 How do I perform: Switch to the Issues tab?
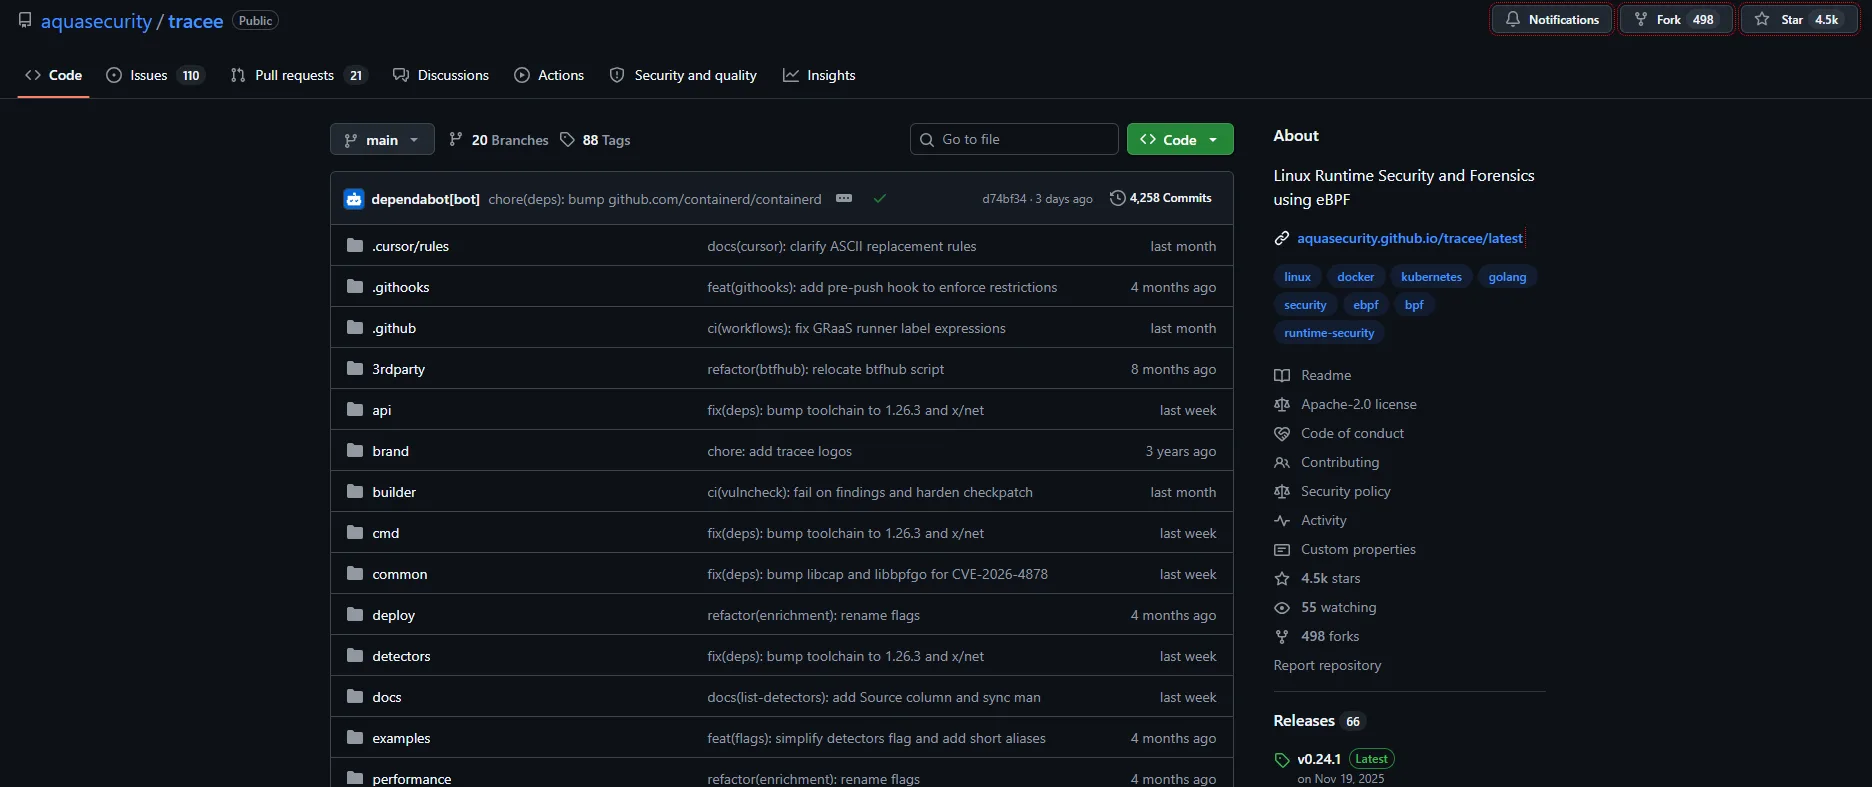[x=155, y=75]
